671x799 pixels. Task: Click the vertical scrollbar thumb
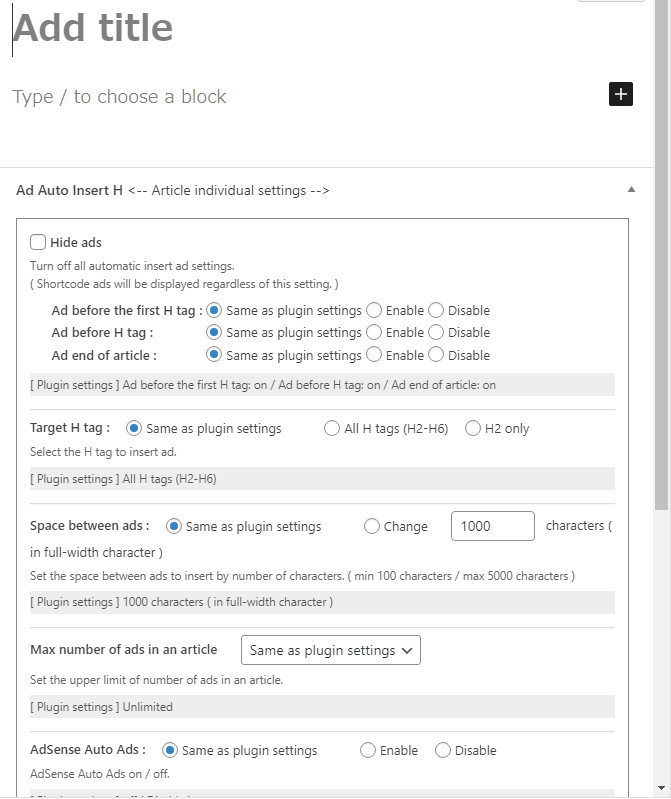661,255
